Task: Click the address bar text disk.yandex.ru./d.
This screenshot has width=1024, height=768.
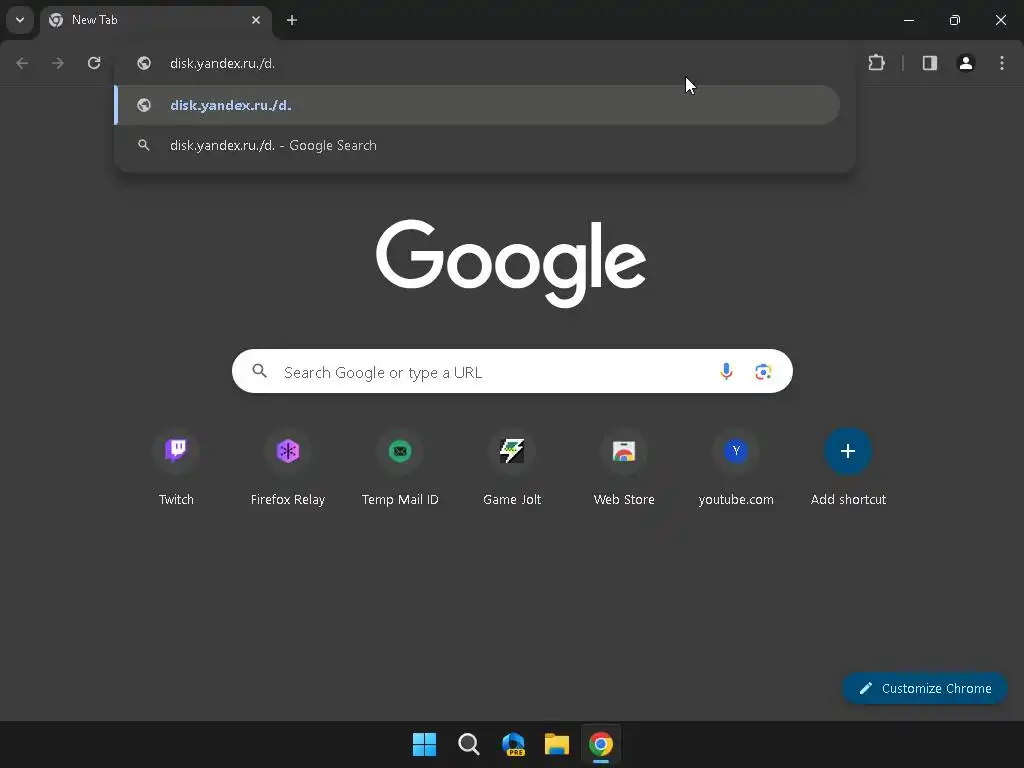Action: (x=222, y=63)
